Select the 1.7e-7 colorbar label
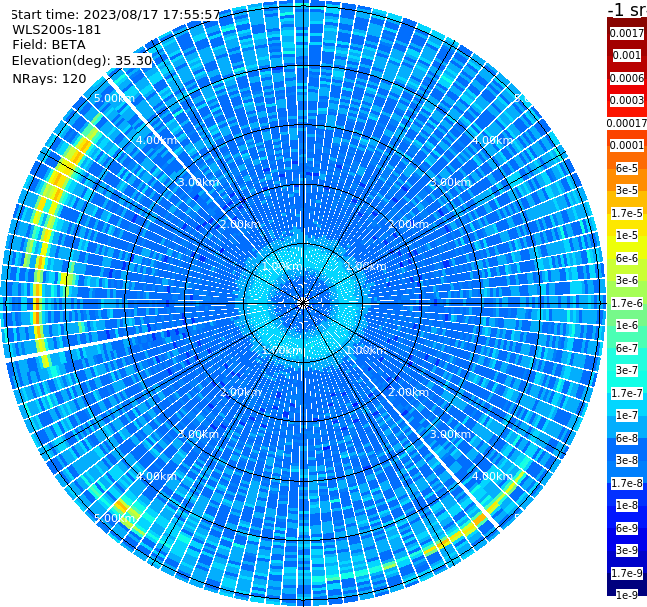 [627, 393]
